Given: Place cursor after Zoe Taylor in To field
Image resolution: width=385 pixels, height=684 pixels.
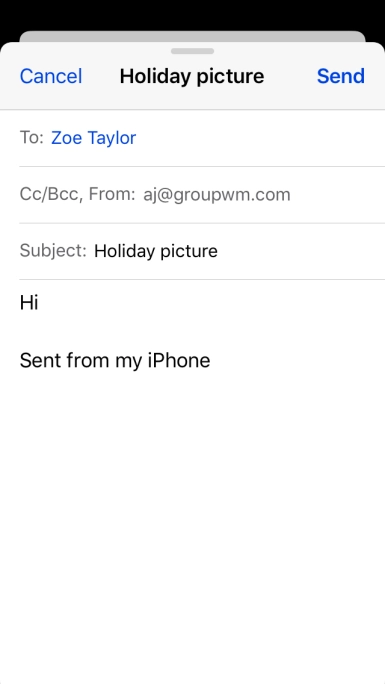Looking at the screenshot, I should 262,138.
